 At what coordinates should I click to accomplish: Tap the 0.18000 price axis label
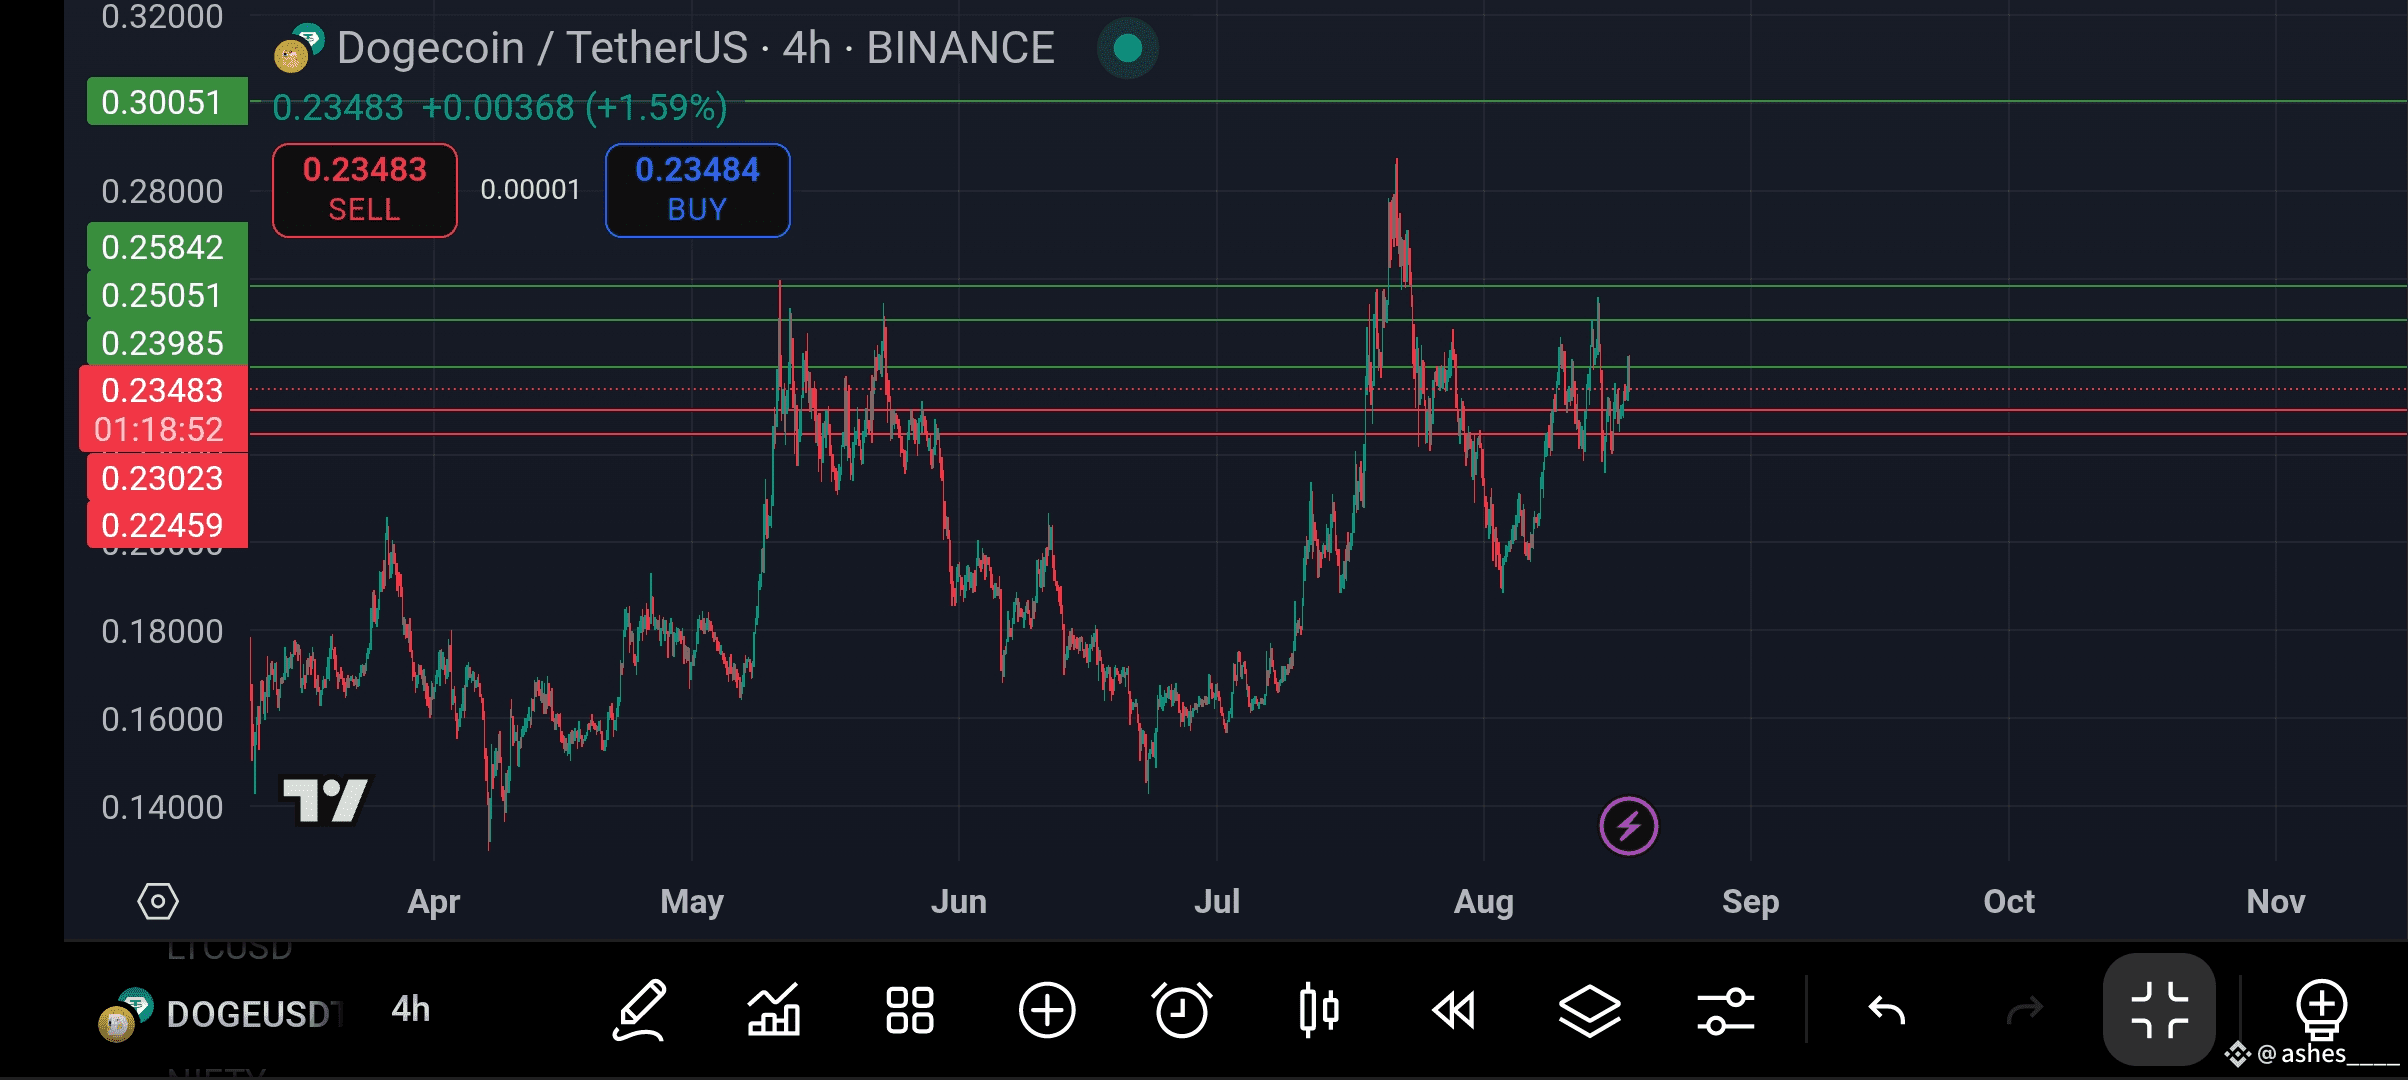click(x=162, y=631)
